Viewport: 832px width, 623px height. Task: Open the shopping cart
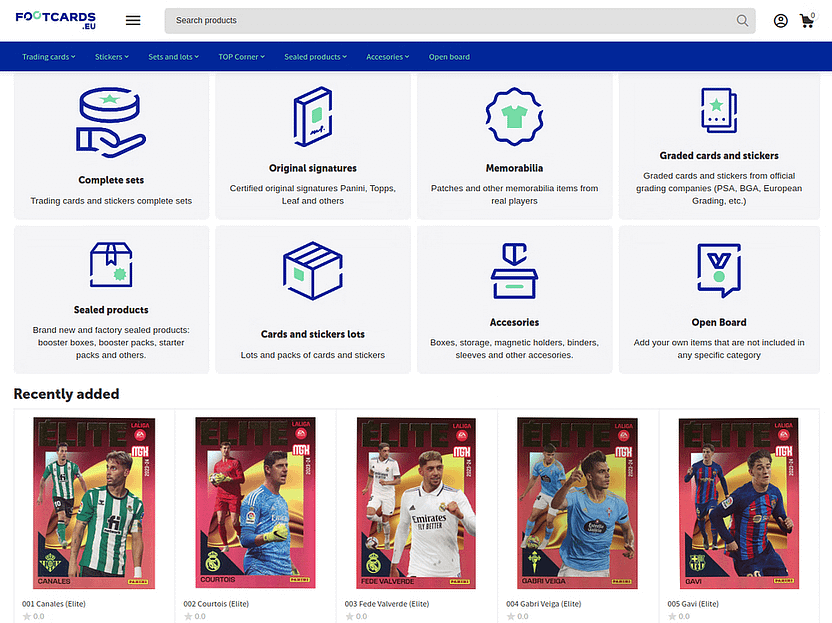[x=806, y=21]
